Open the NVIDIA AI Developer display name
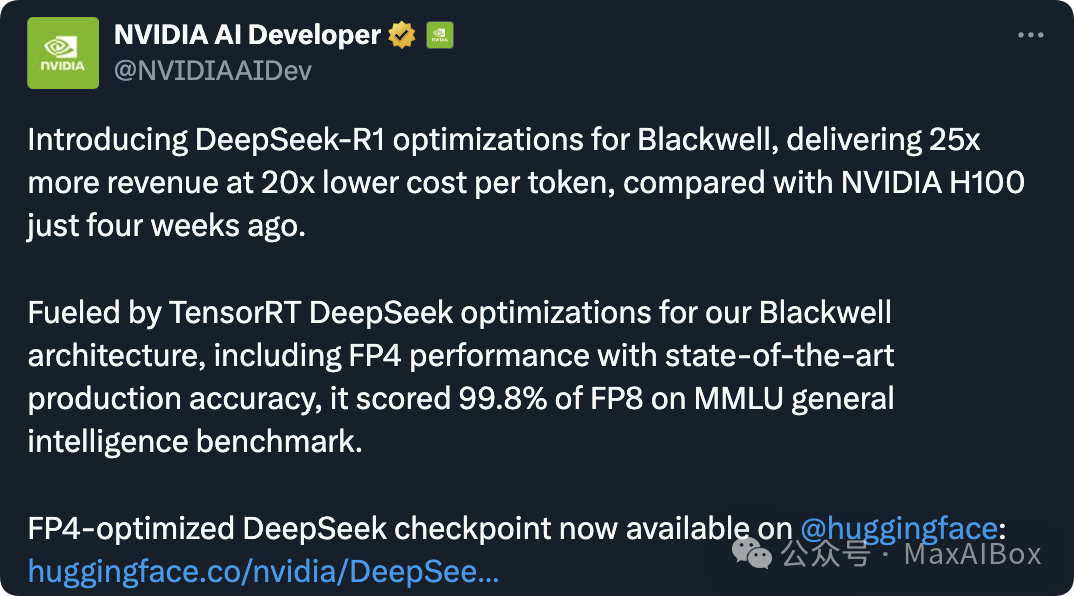Image resolution: width=1074 pixels, height=596 pixels. (x=247, y=35)
